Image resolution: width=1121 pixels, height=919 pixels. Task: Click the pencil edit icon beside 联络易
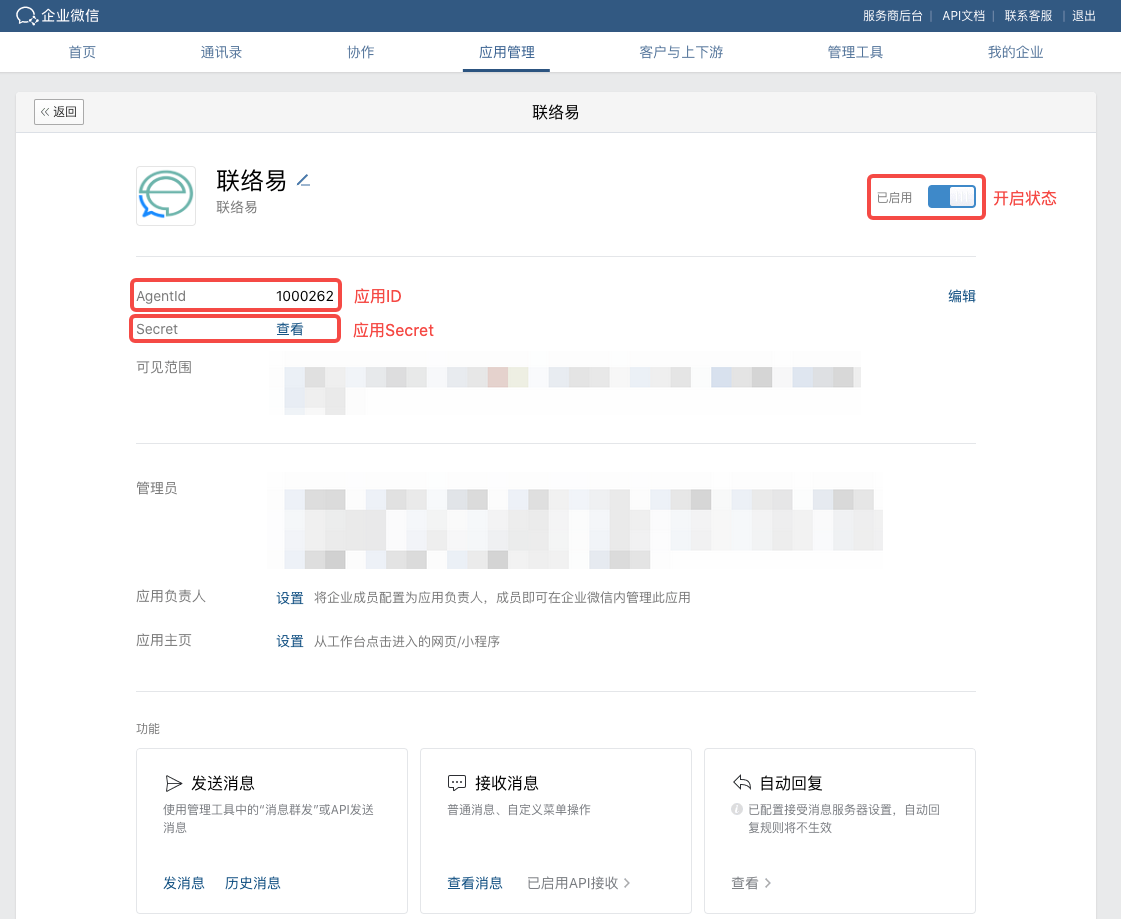pyautogui.click(x=304, y=181)
